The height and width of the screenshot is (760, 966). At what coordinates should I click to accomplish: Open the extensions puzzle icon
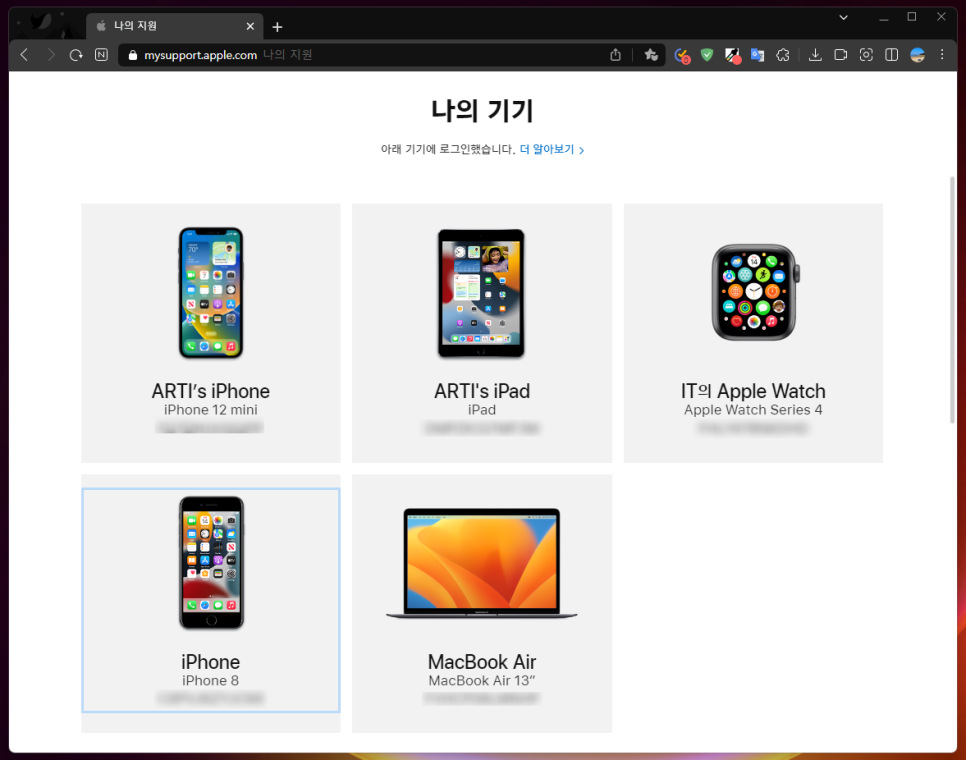click(x=783, y=55)
